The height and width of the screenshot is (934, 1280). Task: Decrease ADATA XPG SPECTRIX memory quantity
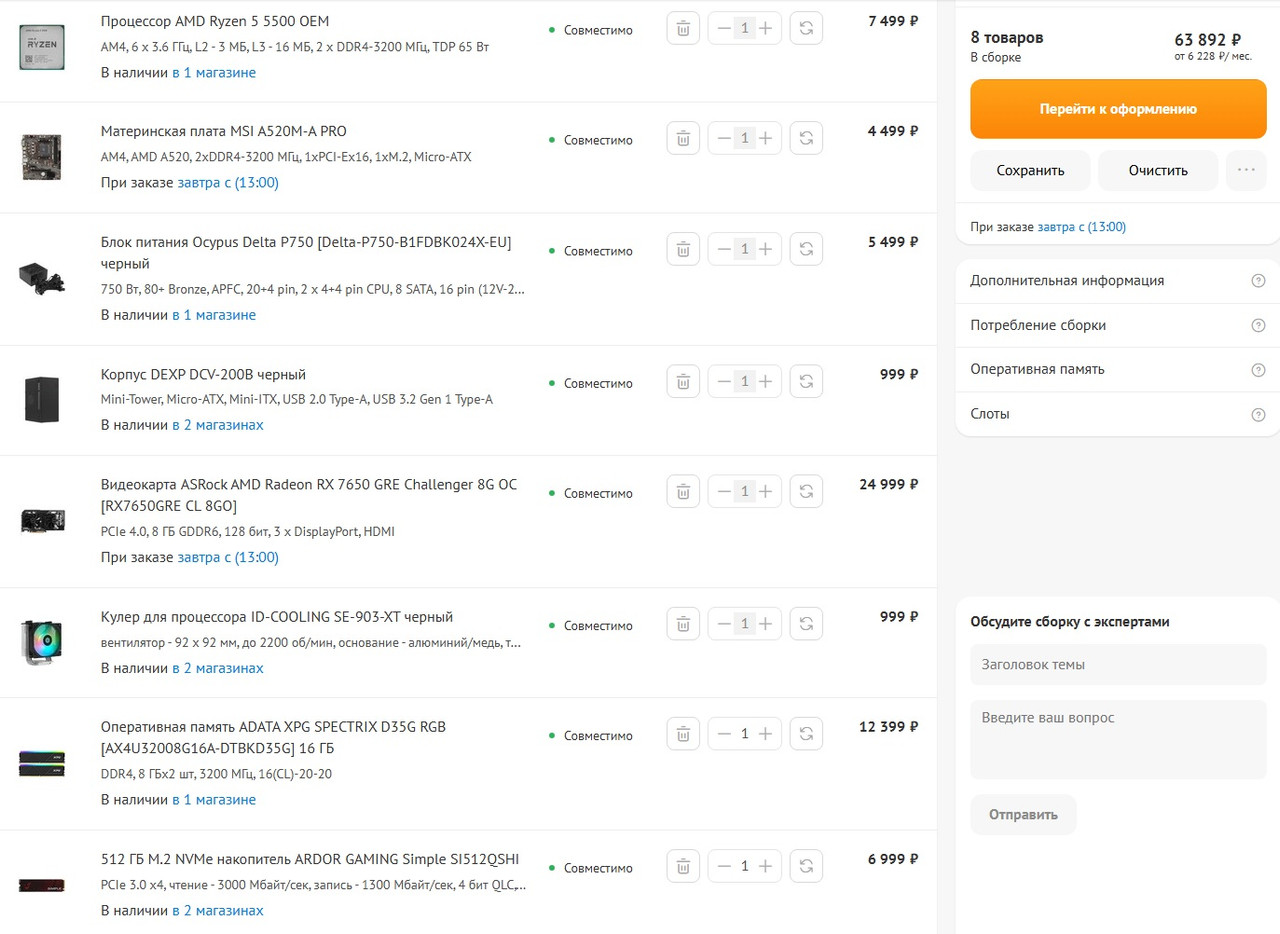click(723, 733)
